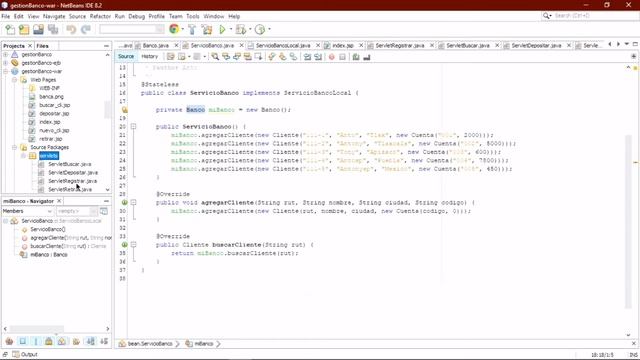Open ServletDepositar.java in the project tree
640x360 pixels.
(x=73, y=173)
